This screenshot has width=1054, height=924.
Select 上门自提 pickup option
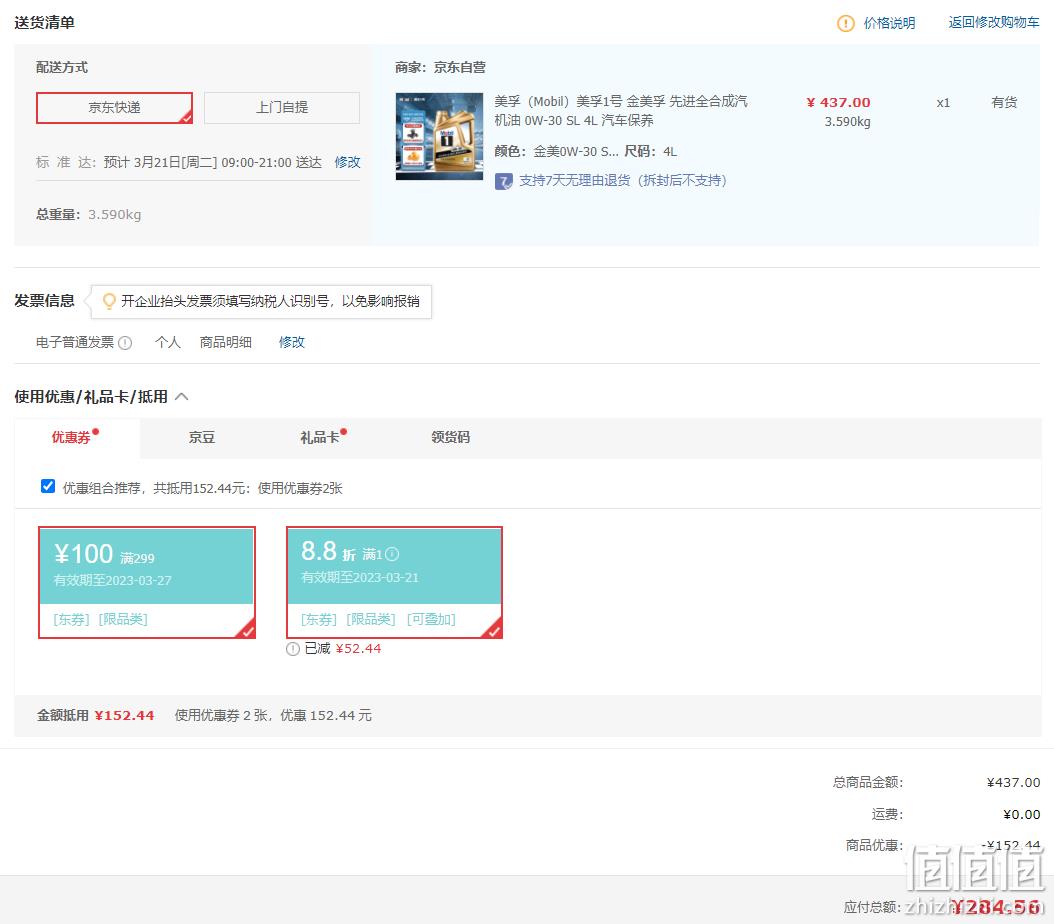(x=282, y=108)
